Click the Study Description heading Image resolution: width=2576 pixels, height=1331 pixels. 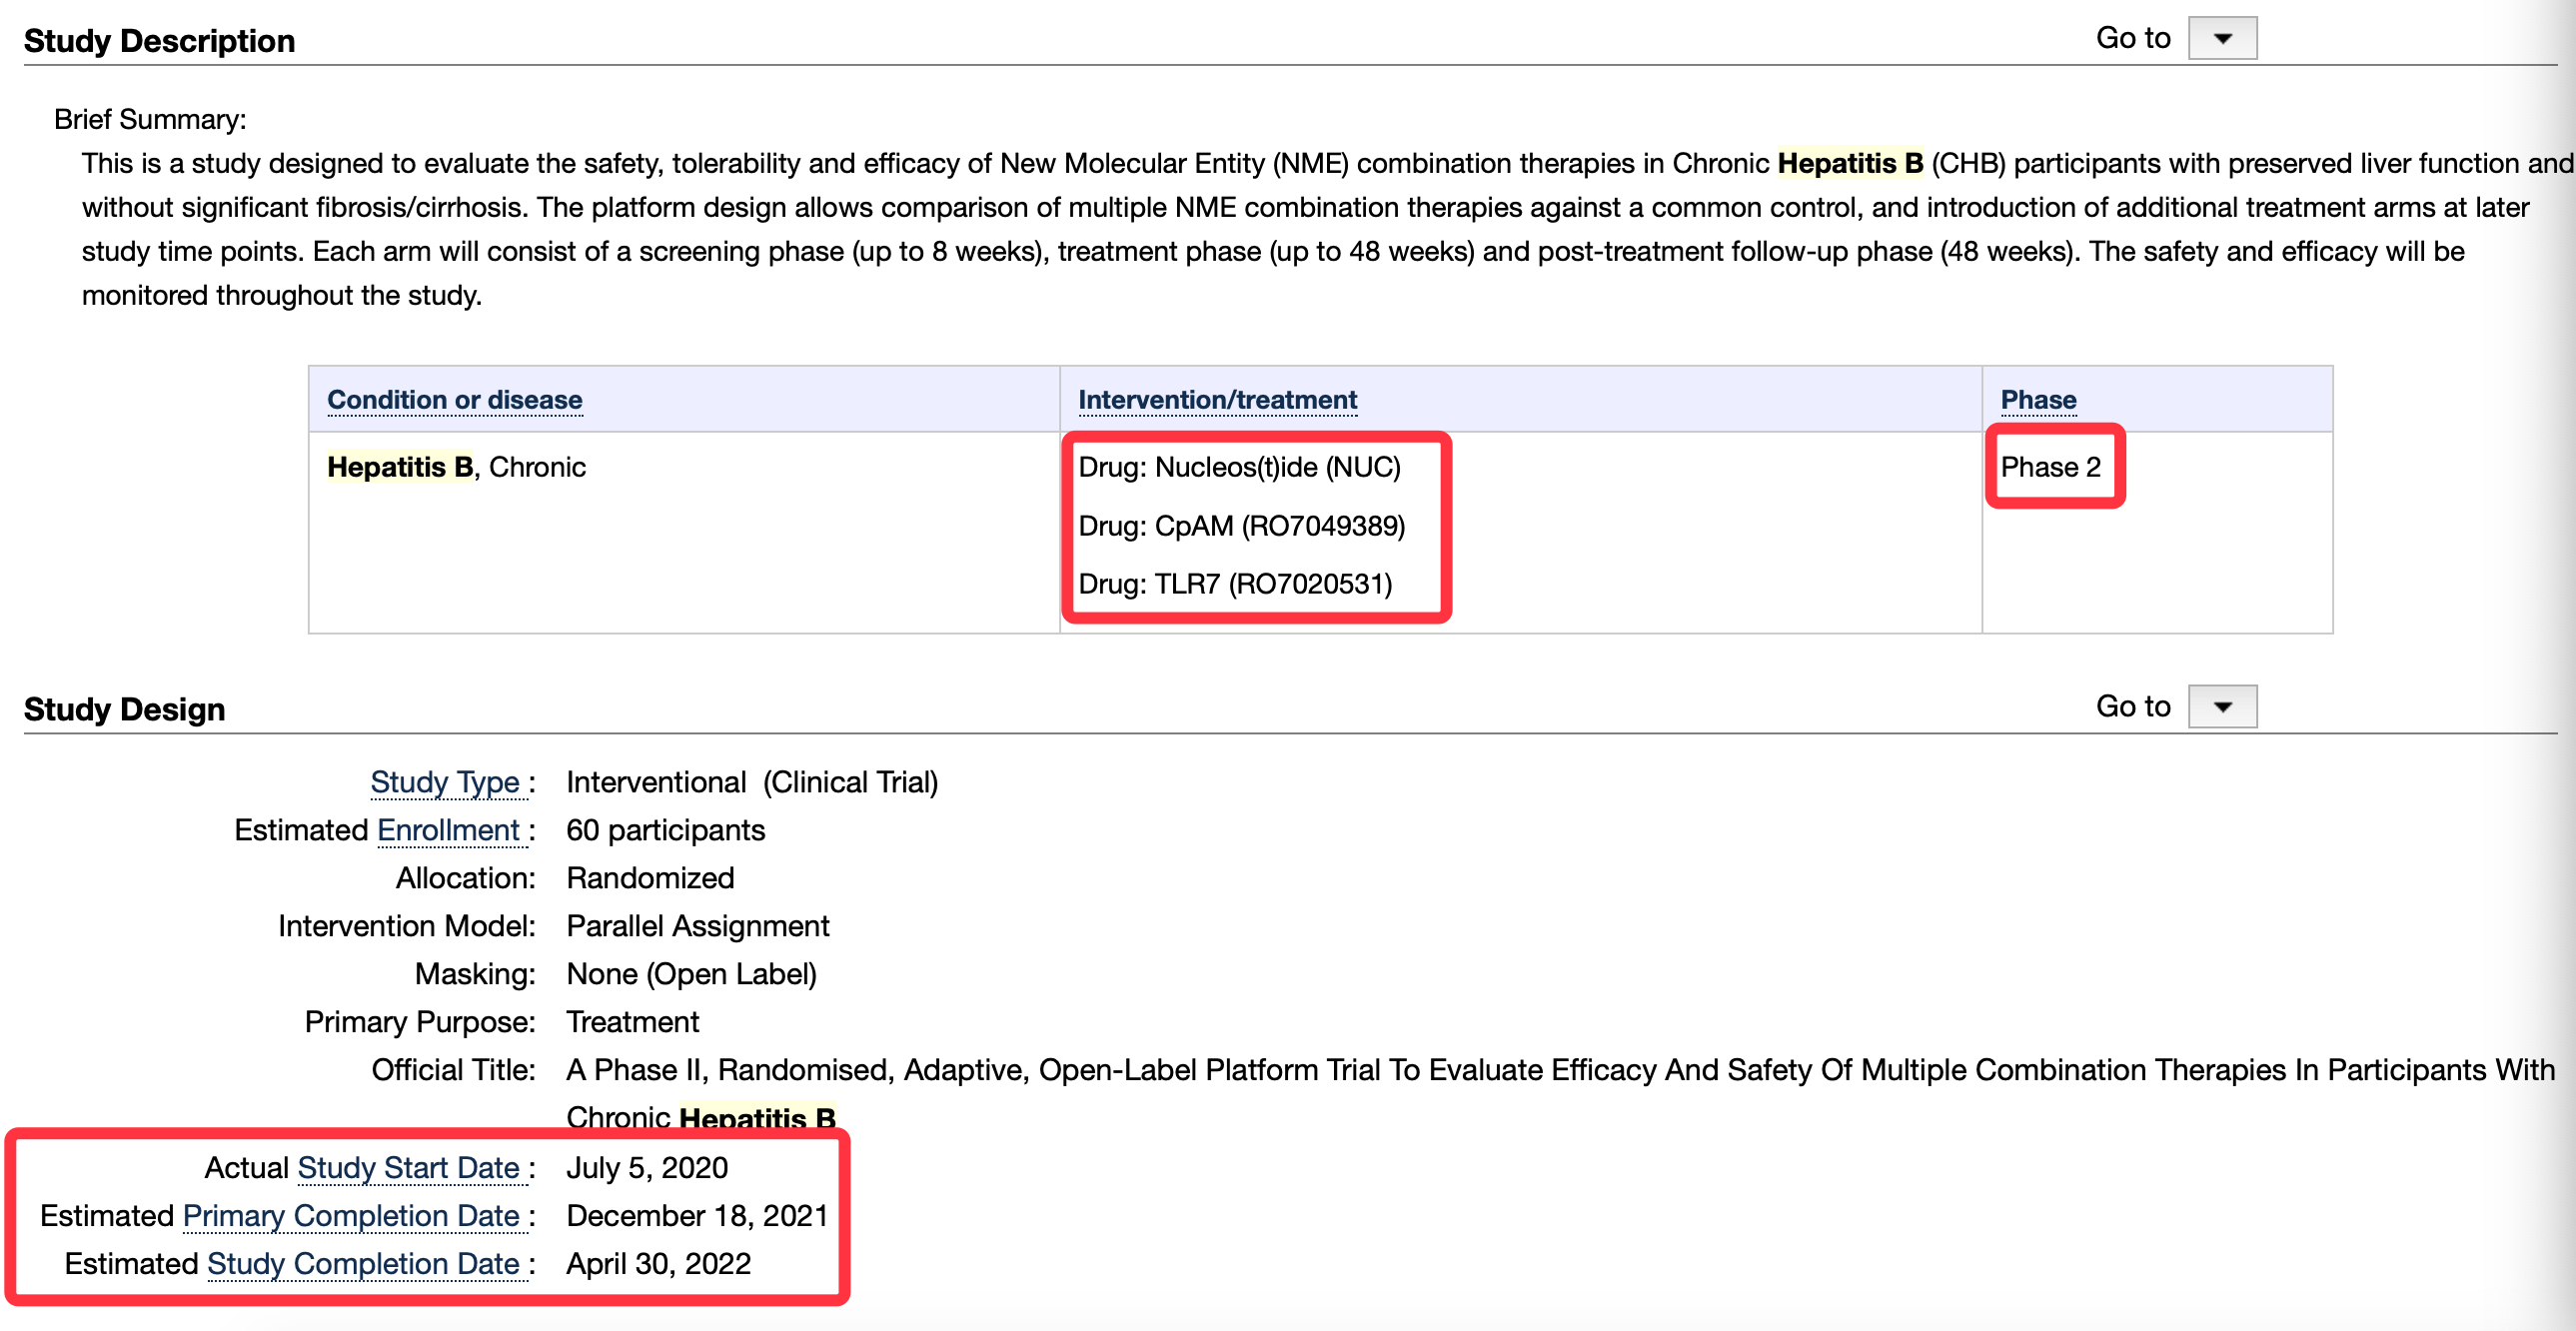pyautogui.click(x=159, y=41)
